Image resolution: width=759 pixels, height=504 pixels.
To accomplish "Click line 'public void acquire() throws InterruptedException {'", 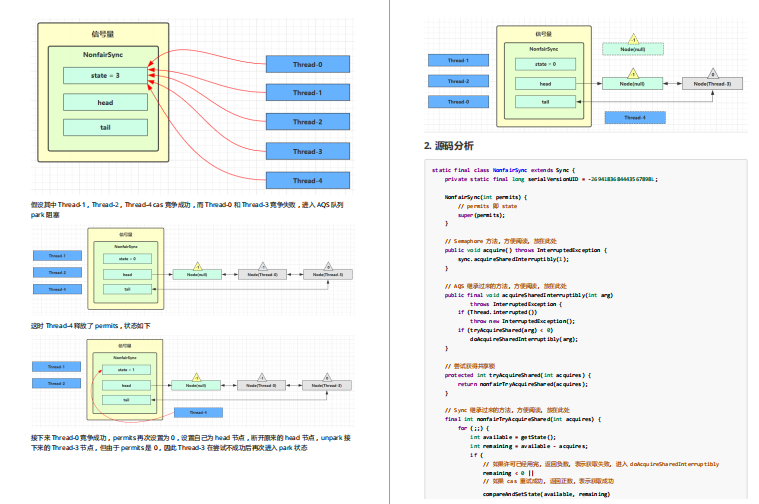I will pyautogui.click(x=526, y=250).
